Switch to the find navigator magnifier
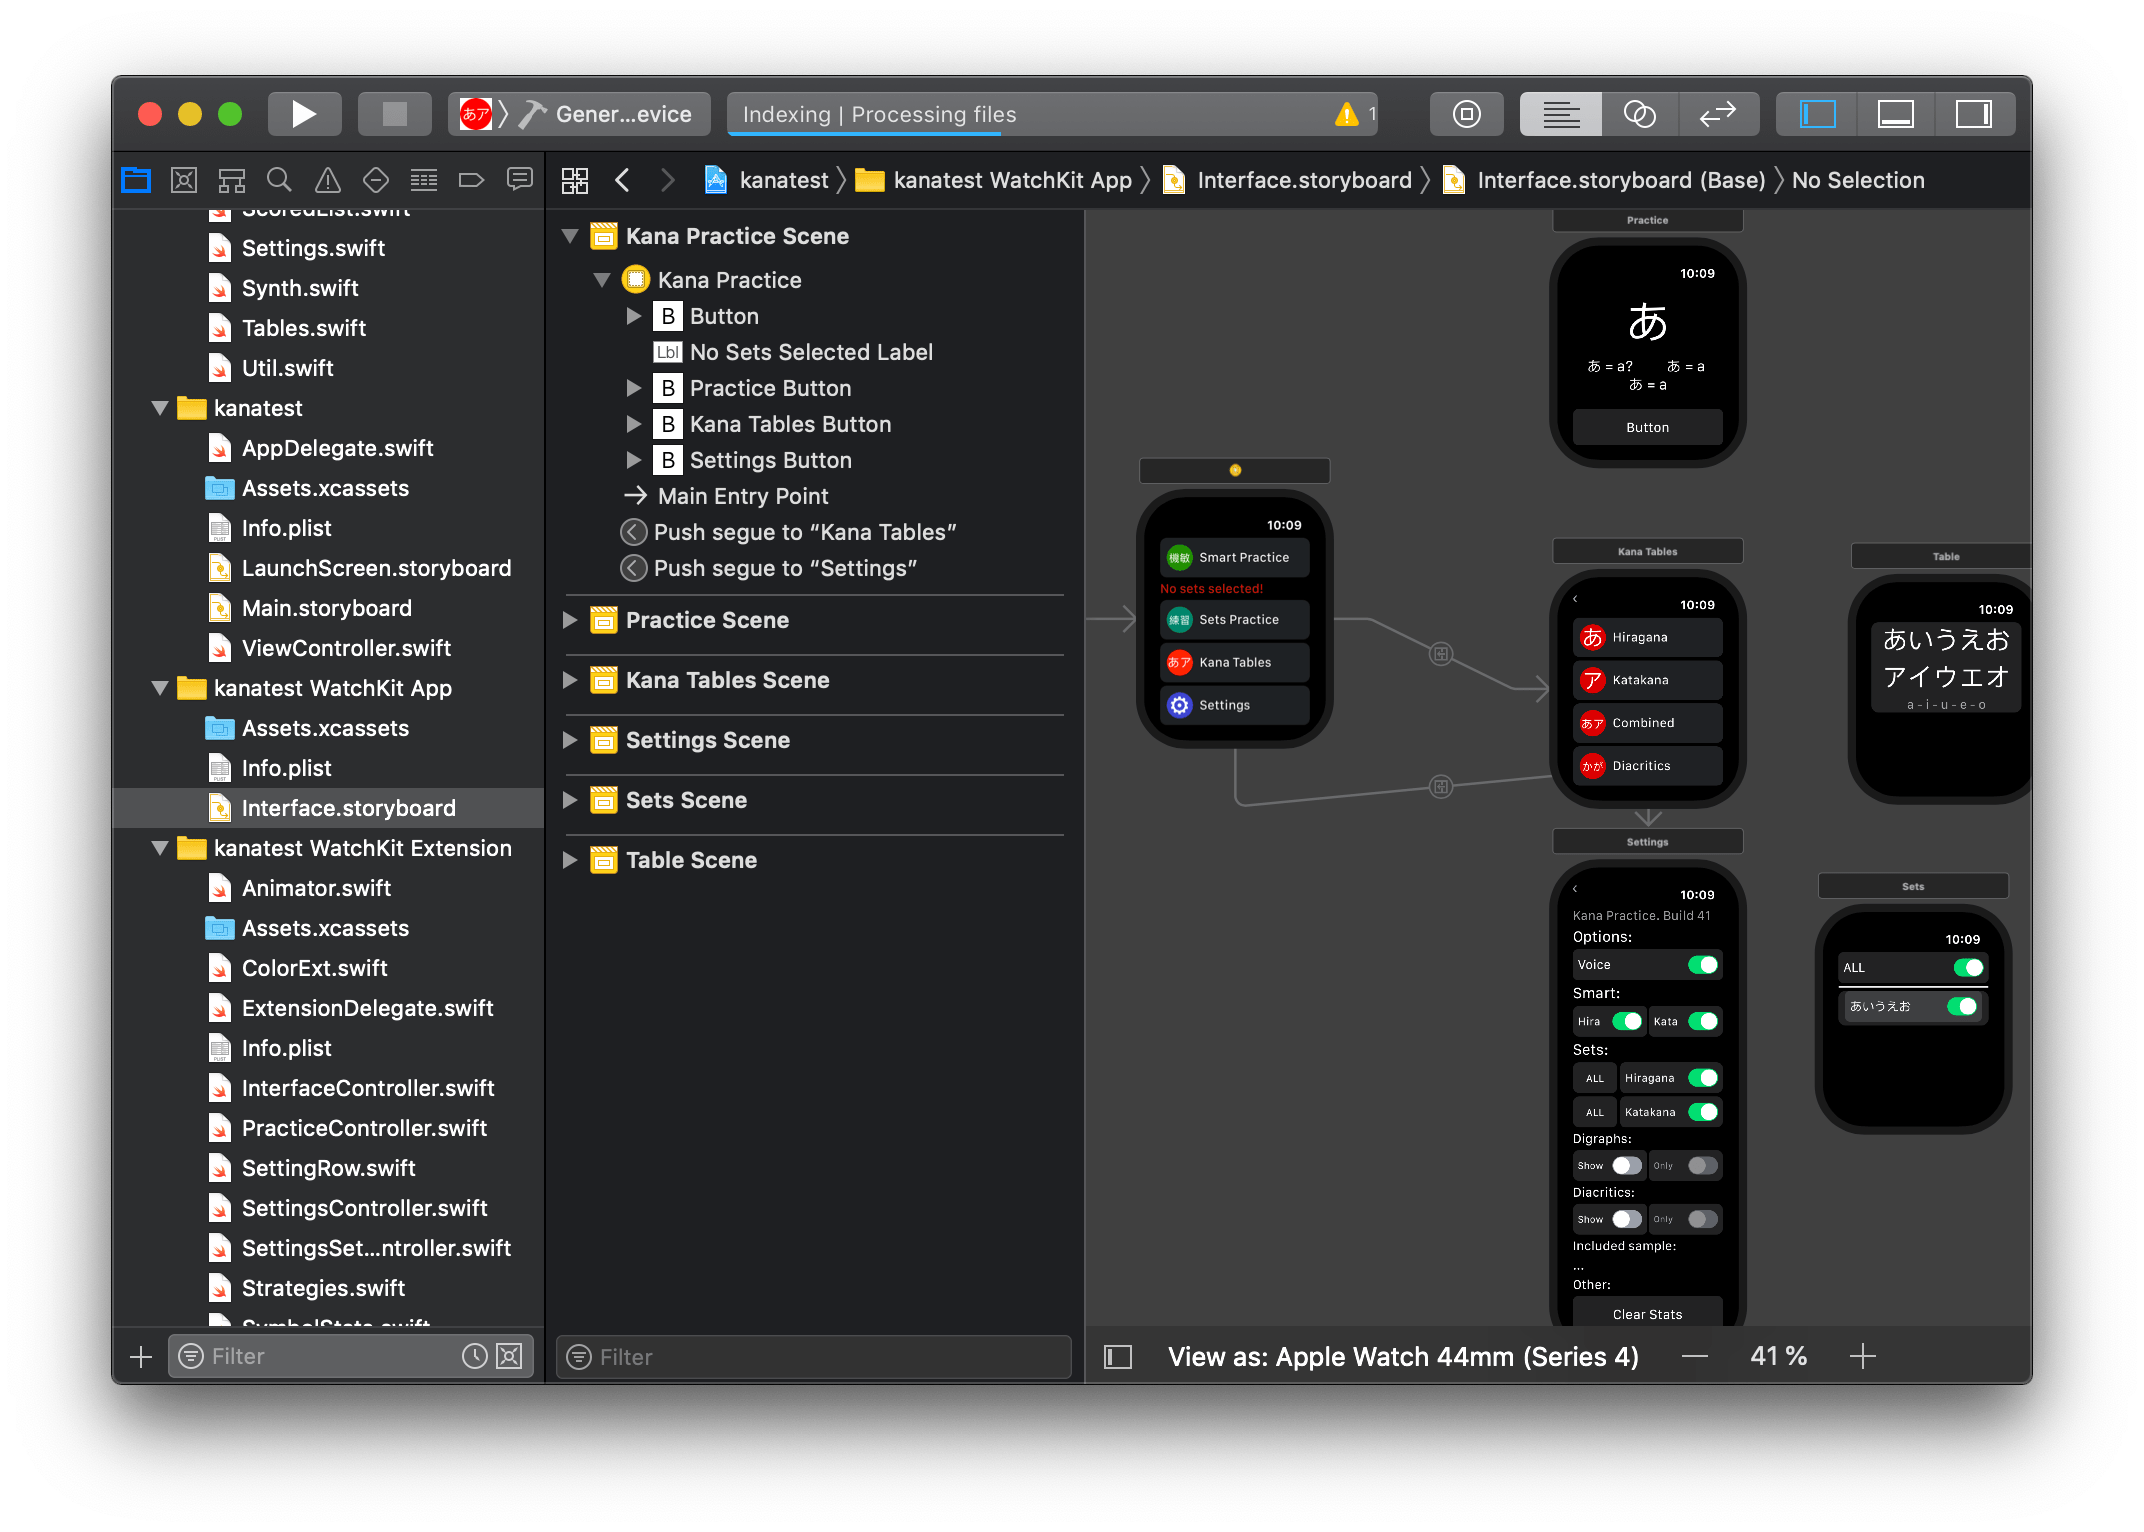Image resolution: width=2144 pixels, height=1532 pixels. tap(279, 180)
